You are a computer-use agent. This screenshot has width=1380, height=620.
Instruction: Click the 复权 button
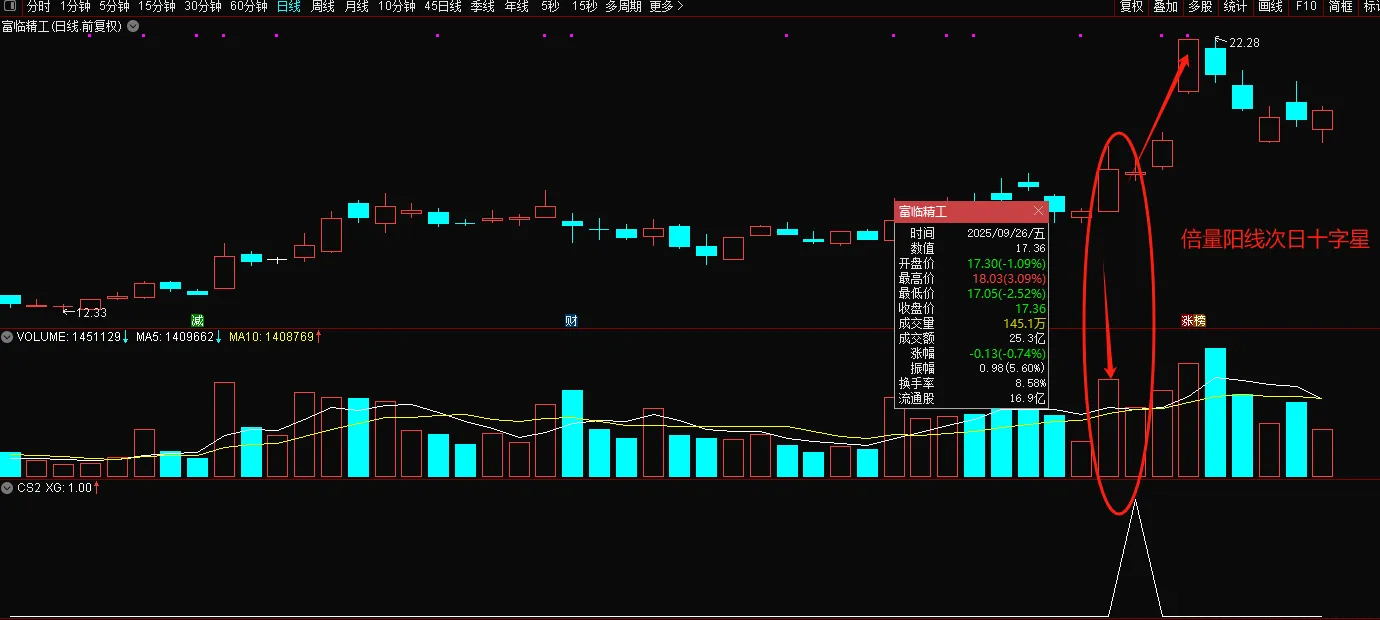(1131, 6)
